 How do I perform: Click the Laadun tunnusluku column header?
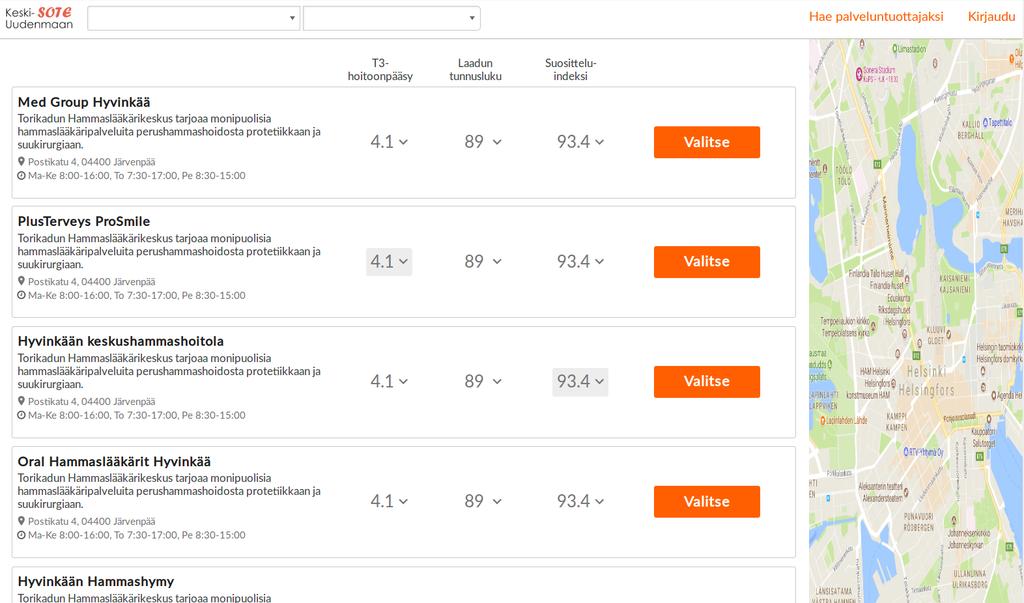[x=475, y=70]
